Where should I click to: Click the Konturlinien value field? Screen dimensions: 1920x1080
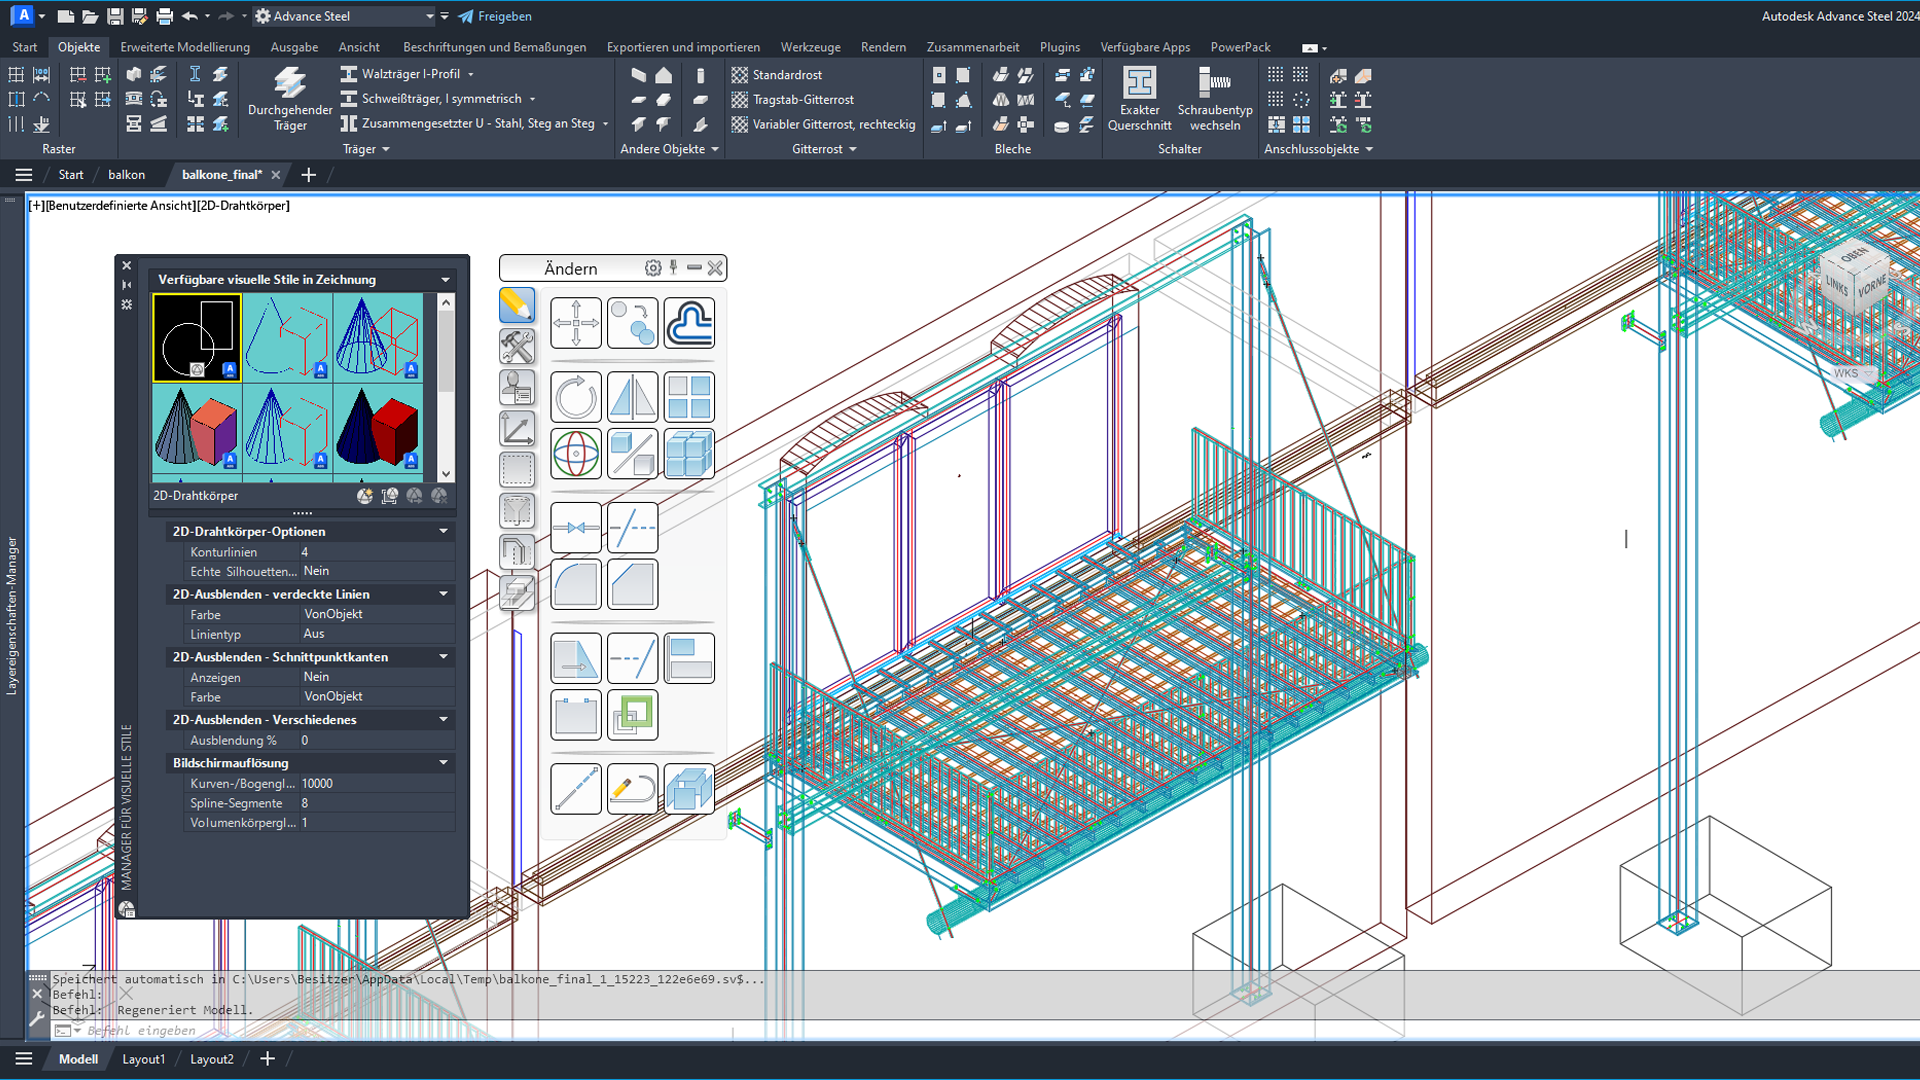coord(375,552)
